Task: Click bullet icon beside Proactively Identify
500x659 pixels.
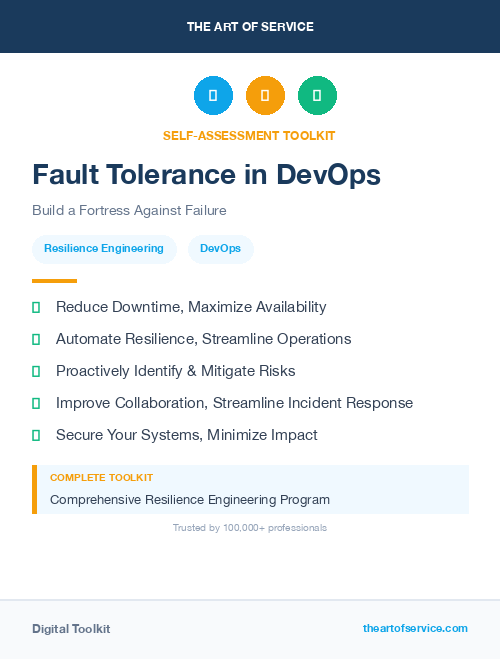Action: [36, 371]
